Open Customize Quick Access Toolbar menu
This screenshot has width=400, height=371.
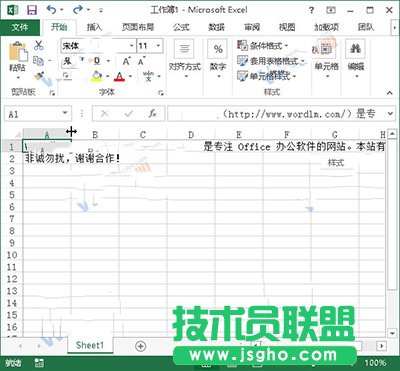(101, 11)
